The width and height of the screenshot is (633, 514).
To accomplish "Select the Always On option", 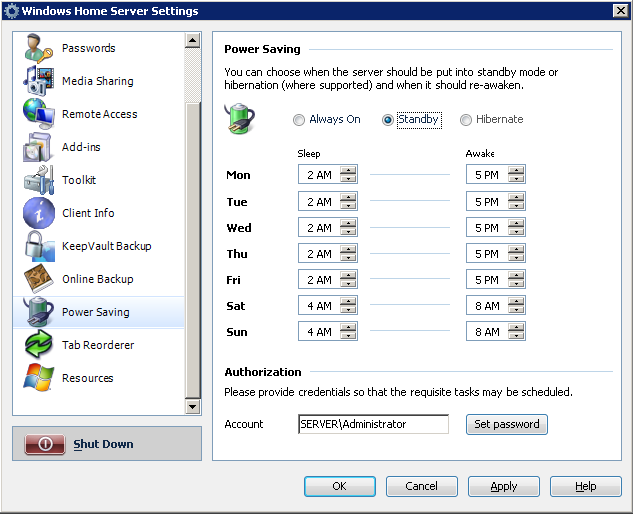I will coord(327,120).
